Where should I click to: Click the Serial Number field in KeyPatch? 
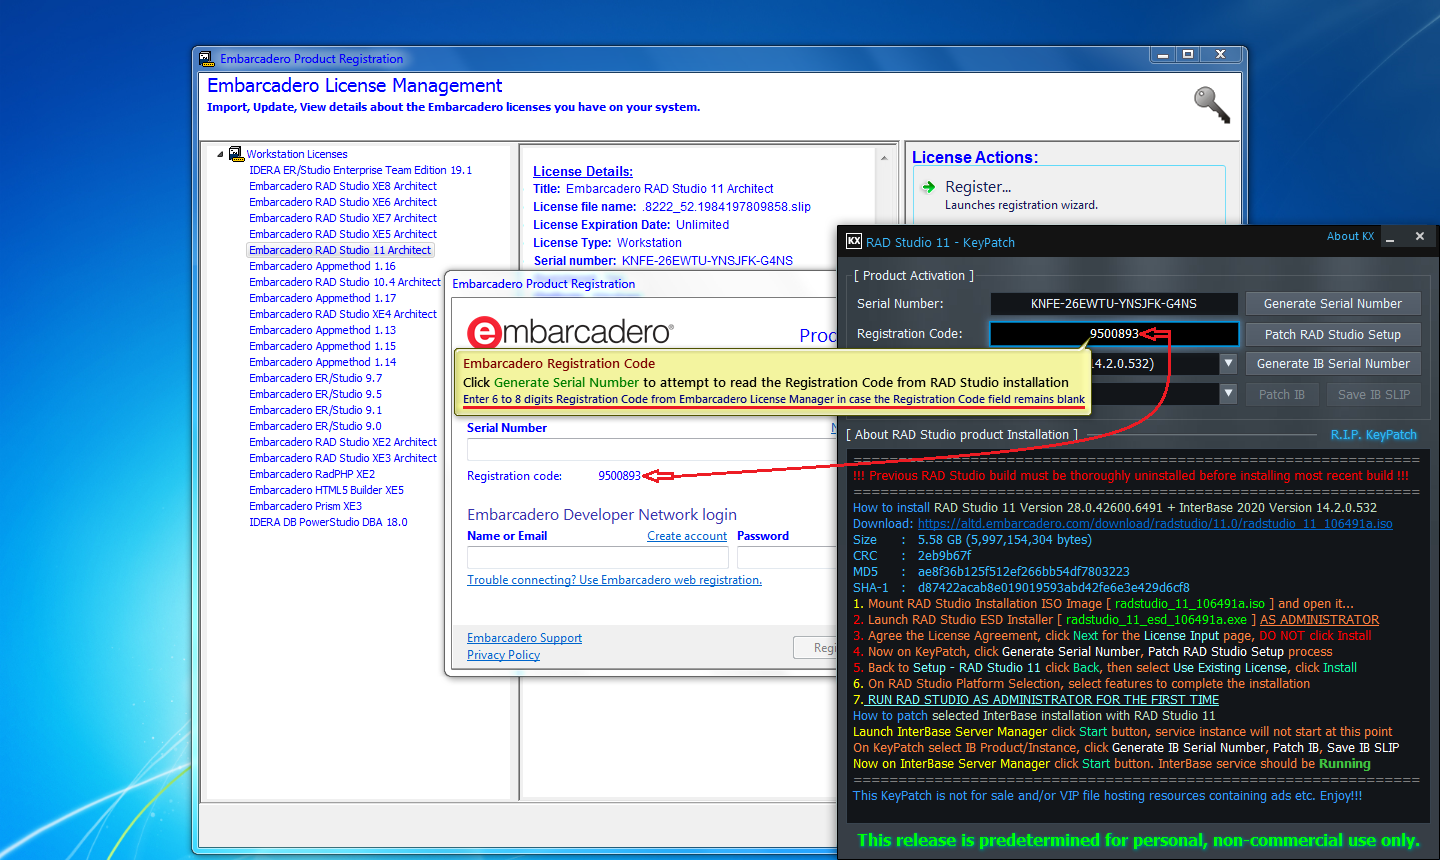click(1114, 304)
